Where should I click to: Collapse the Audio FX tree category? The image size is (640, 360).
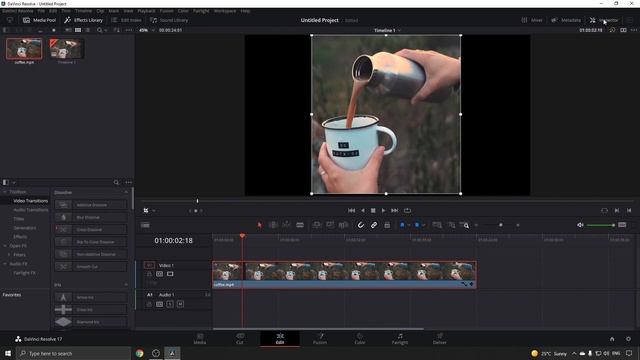tap(5, 264)
